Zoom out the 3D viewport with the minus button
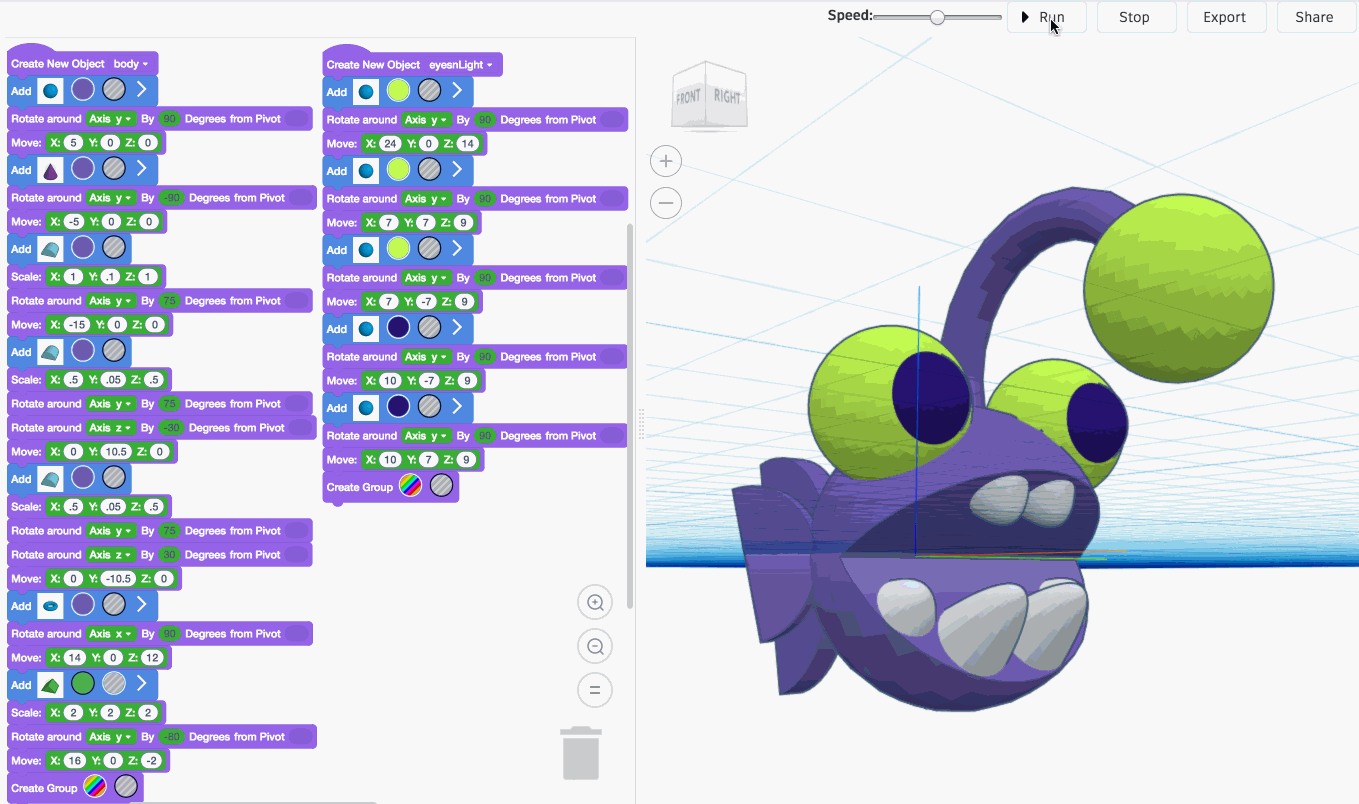The width and height of the screenshot is (1359, 804). click(x=666, y=203)
